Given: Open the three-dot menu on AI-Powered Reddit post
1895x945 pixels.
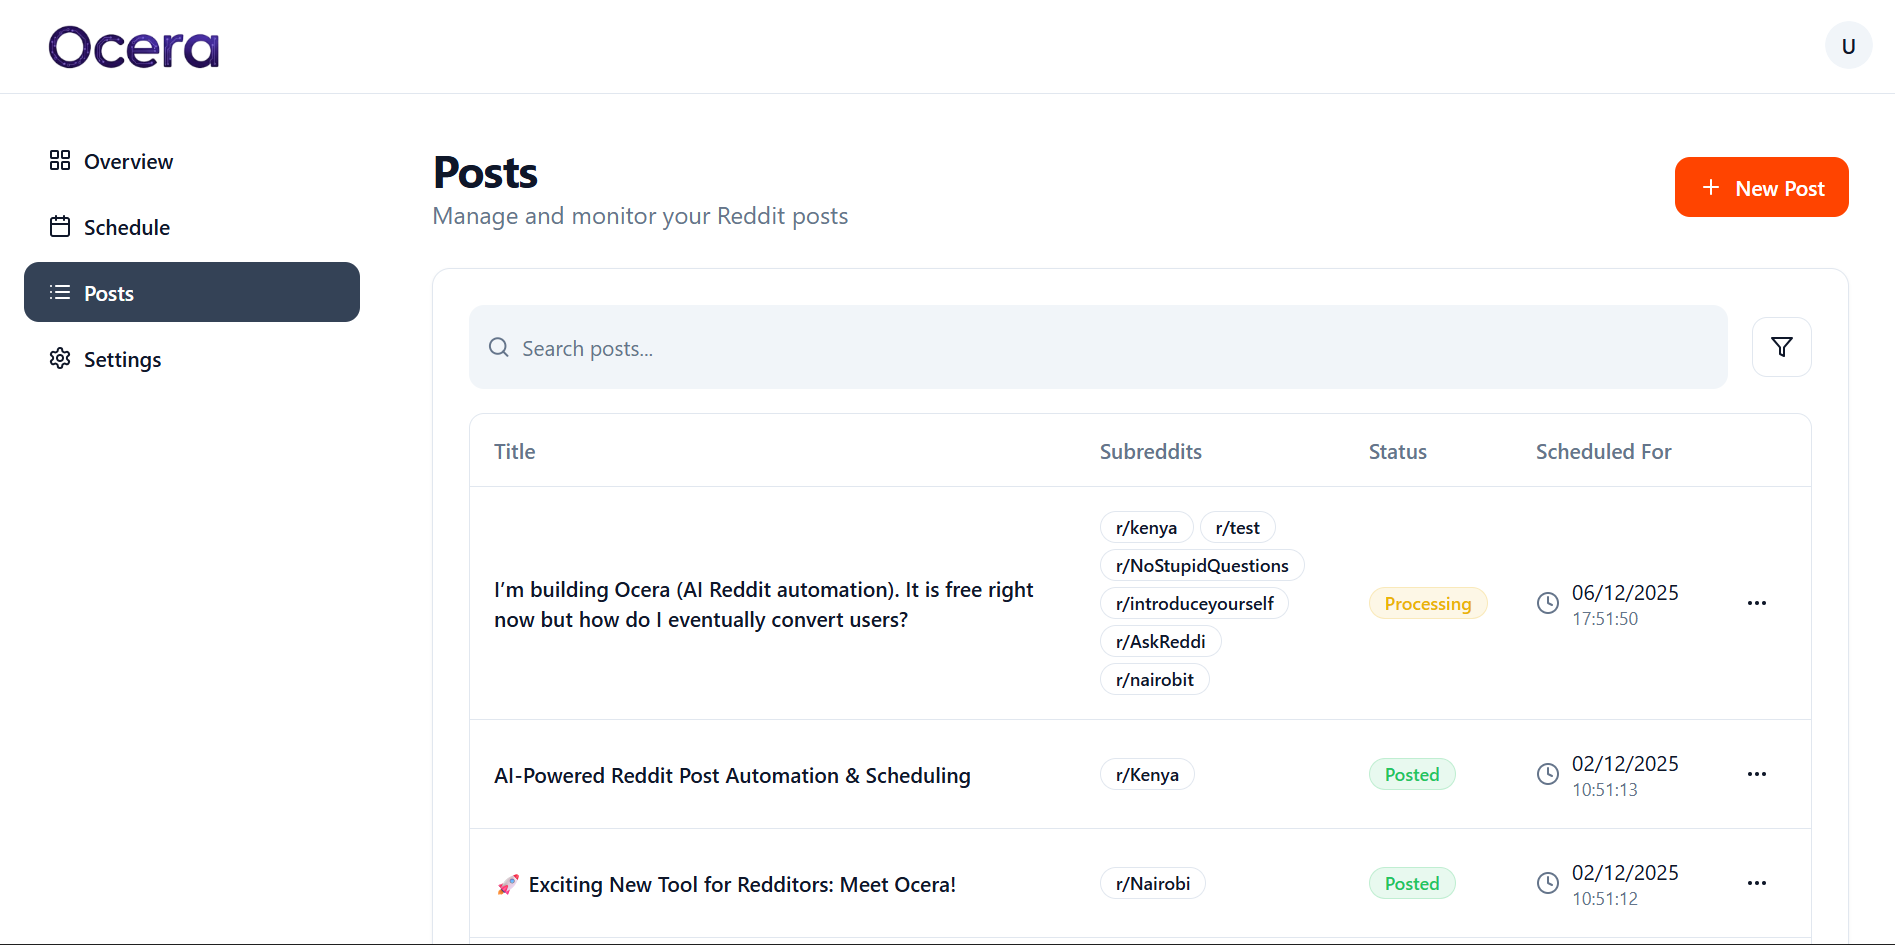Looking at the screenshot, I should [x=1757, y=774].
